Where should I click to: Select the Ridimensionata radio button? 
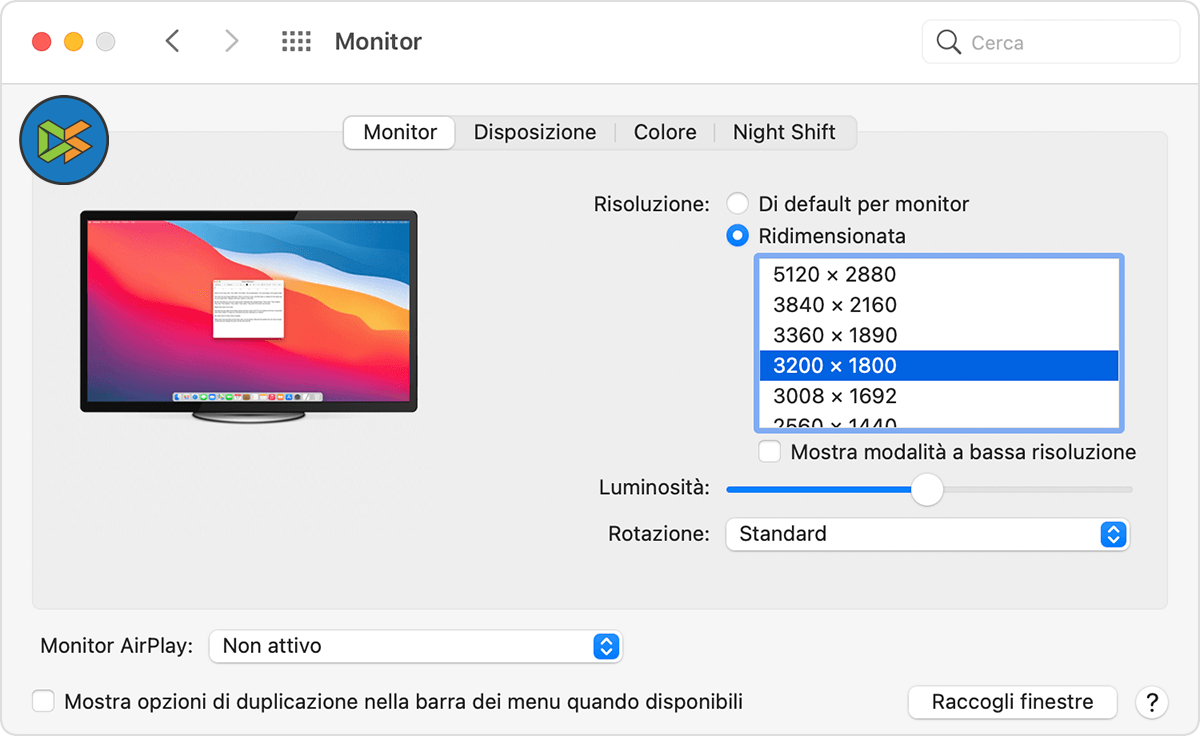pyautogui.click(x=738, y=236)
